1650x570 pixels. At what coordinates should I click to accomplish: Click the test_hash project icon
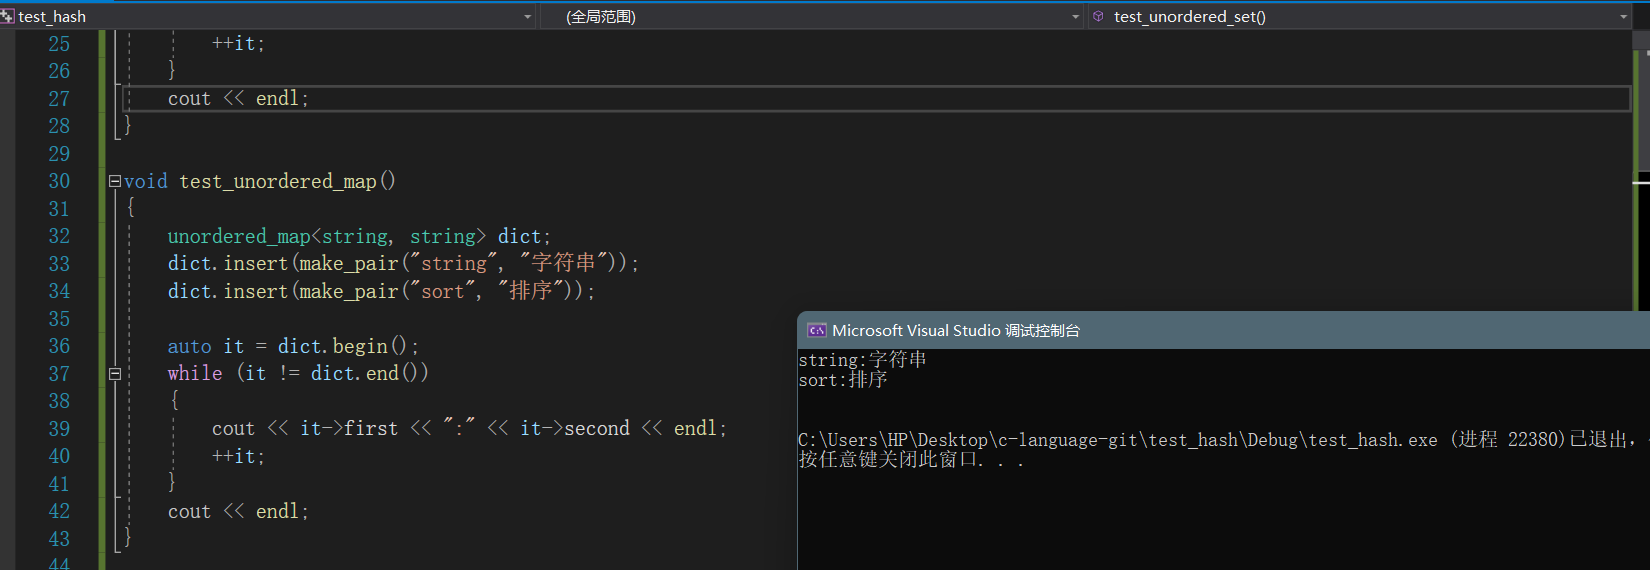pos(8,16)
